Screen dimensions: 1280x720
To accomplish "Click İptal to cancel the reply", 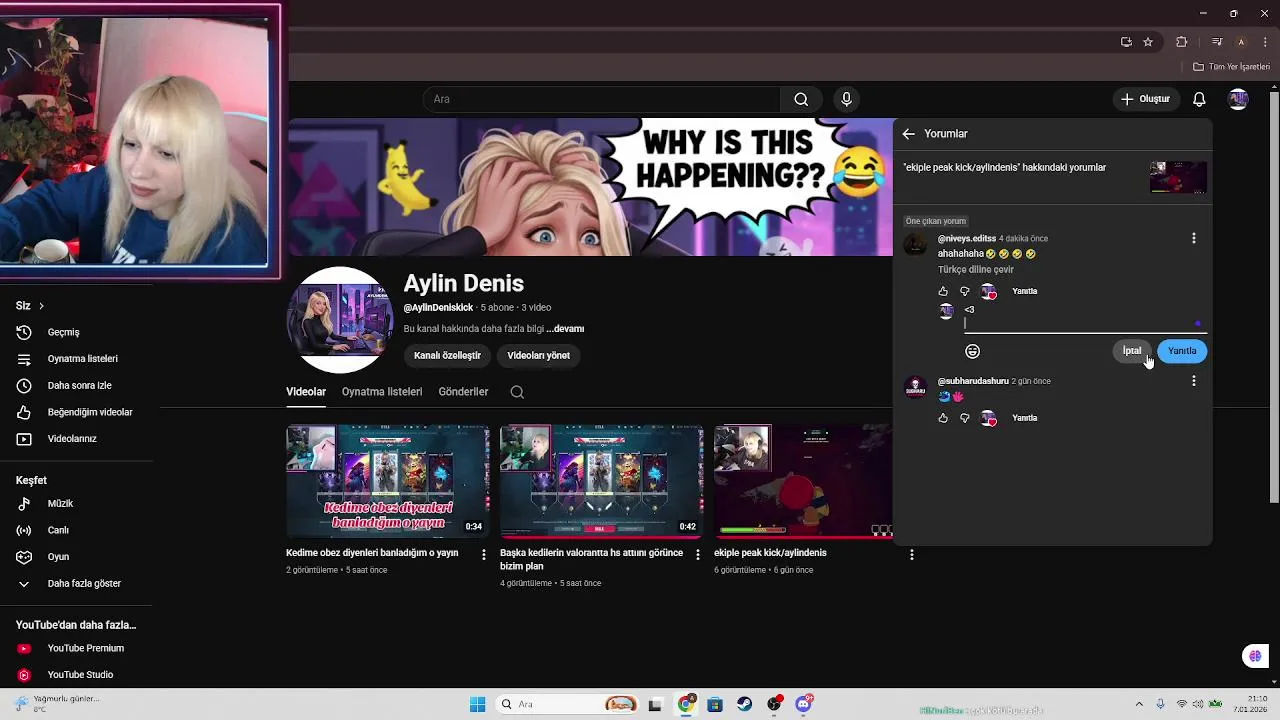I will click(x=1131, y=351).
